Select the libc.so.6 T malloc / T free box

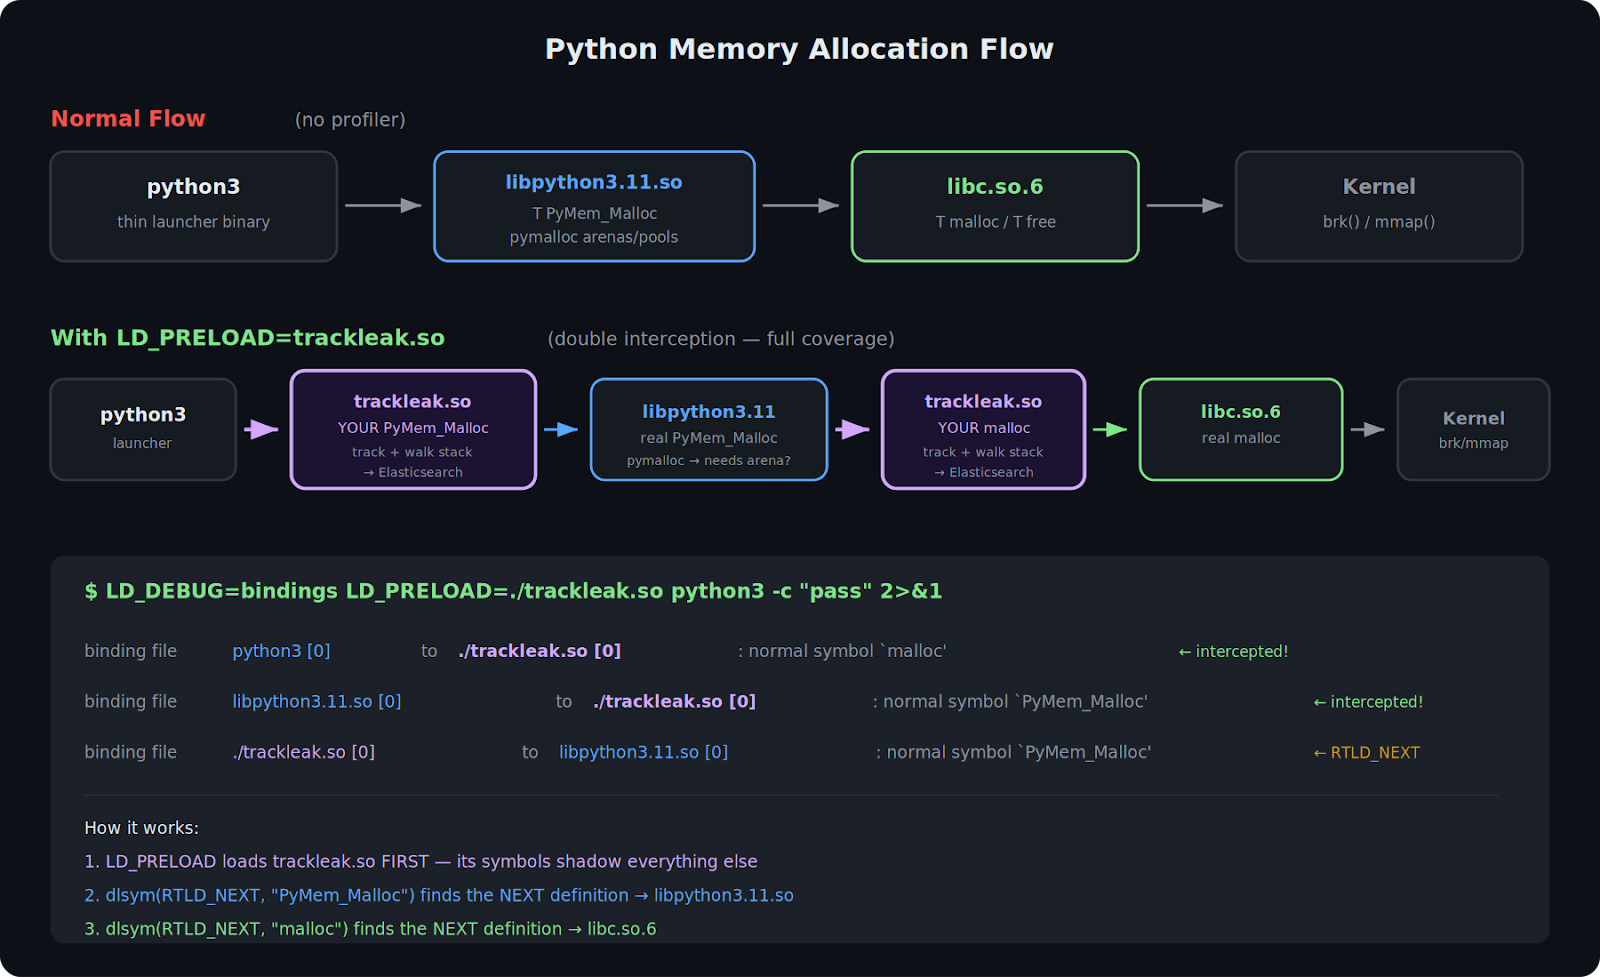point(995,206)
